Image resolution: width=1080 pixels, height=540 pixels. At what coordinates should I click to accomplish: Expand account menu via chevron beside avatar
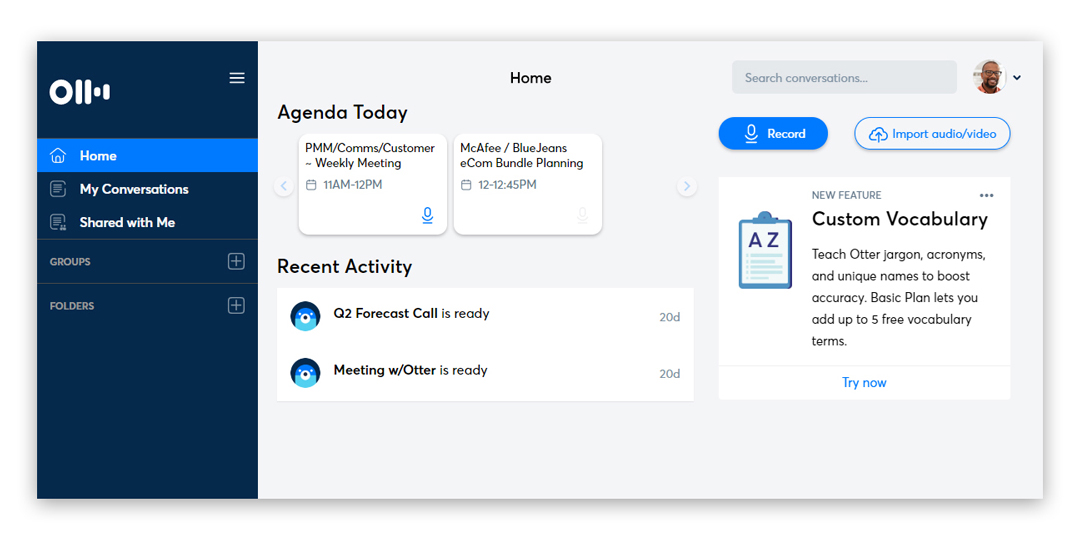pyautogui.click(x=1017, y=78)
